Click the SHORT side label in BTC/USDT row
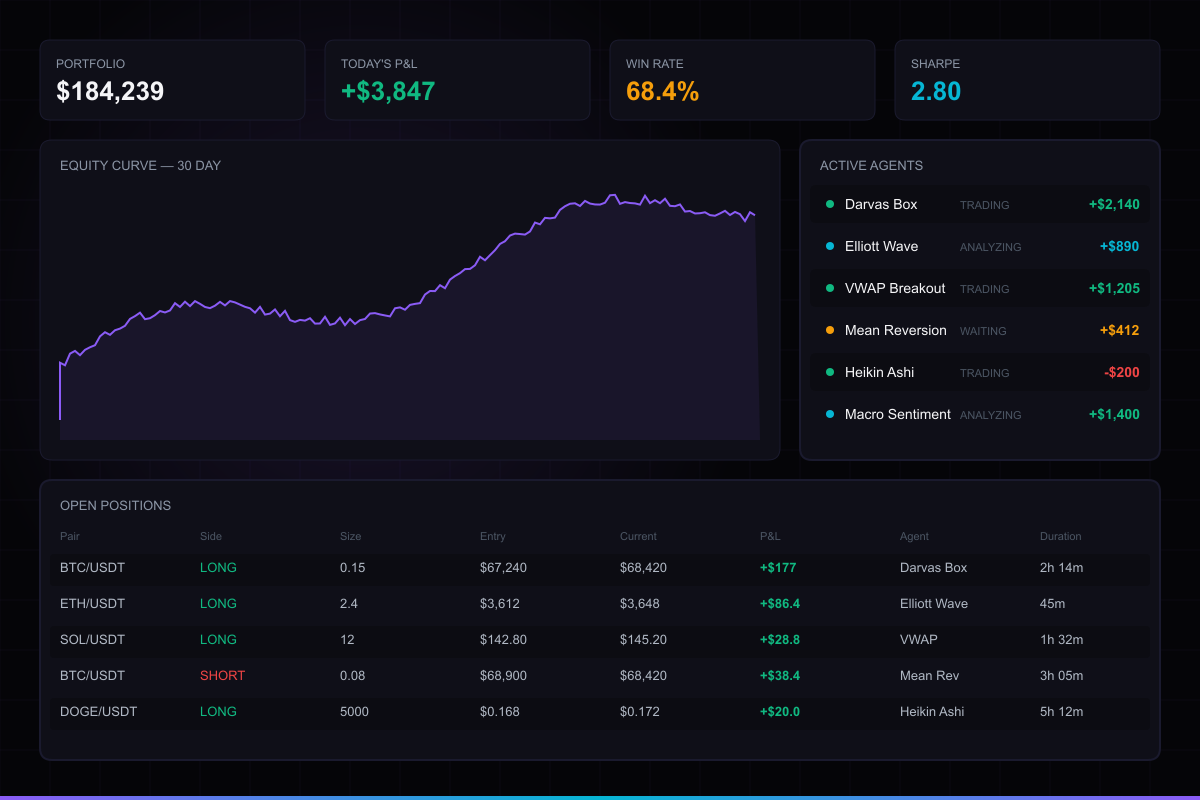This screenshot has height=800, width=1200. point(222,676)
